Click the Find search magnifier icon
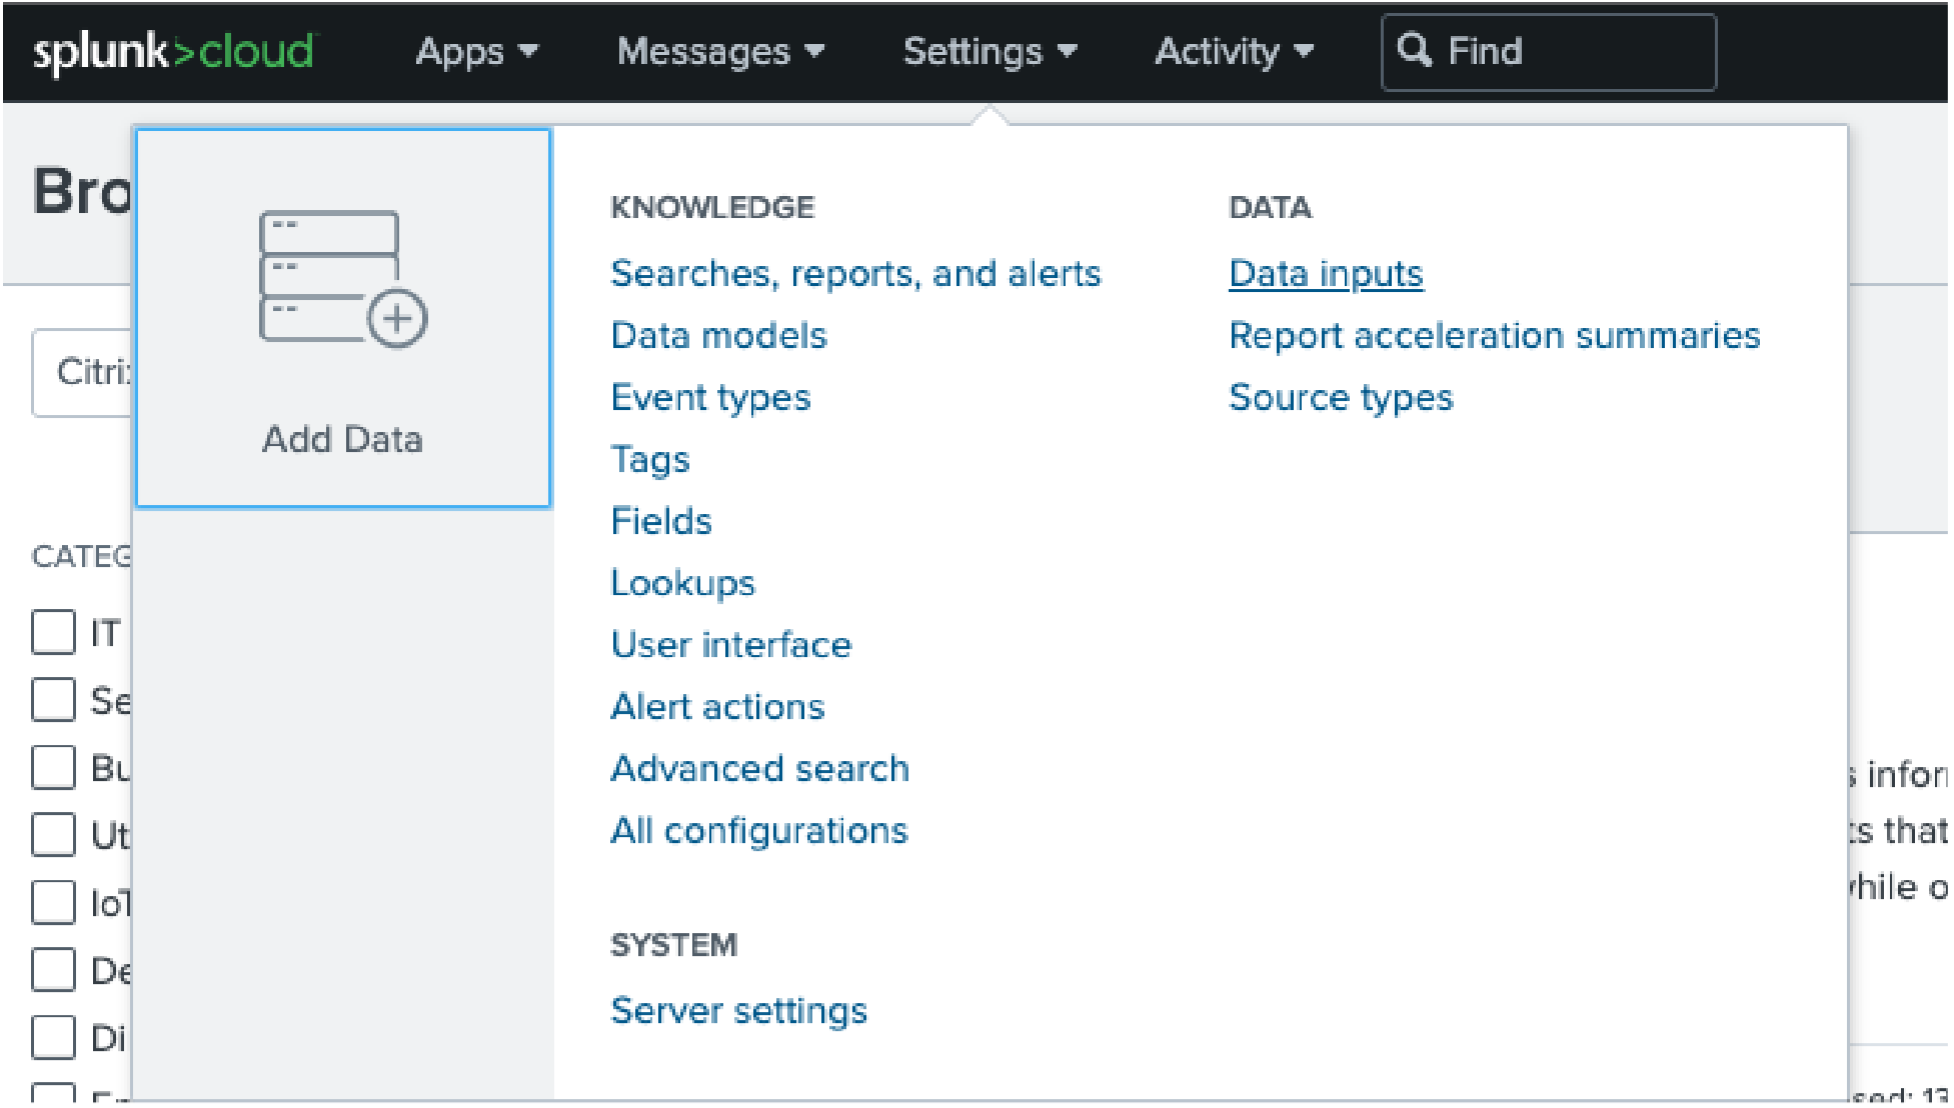Screen dimensions: 1954x1108 [x=1413, y=50]
